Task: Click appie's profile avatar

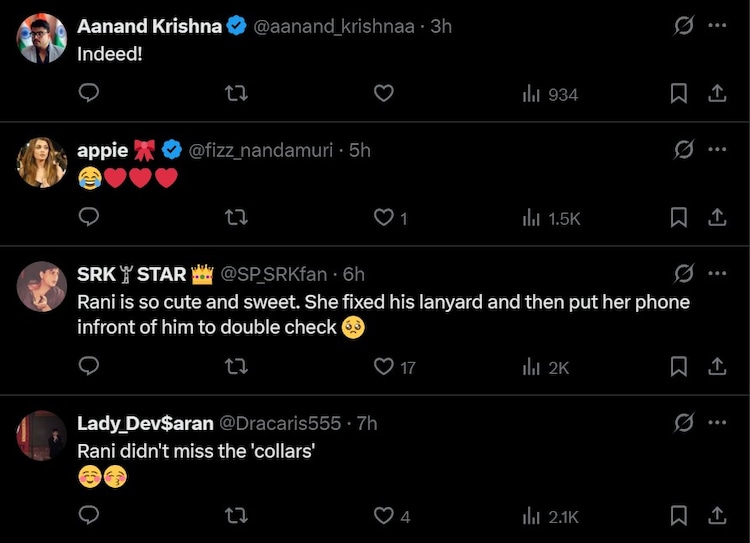Action: tap(41, 162)
